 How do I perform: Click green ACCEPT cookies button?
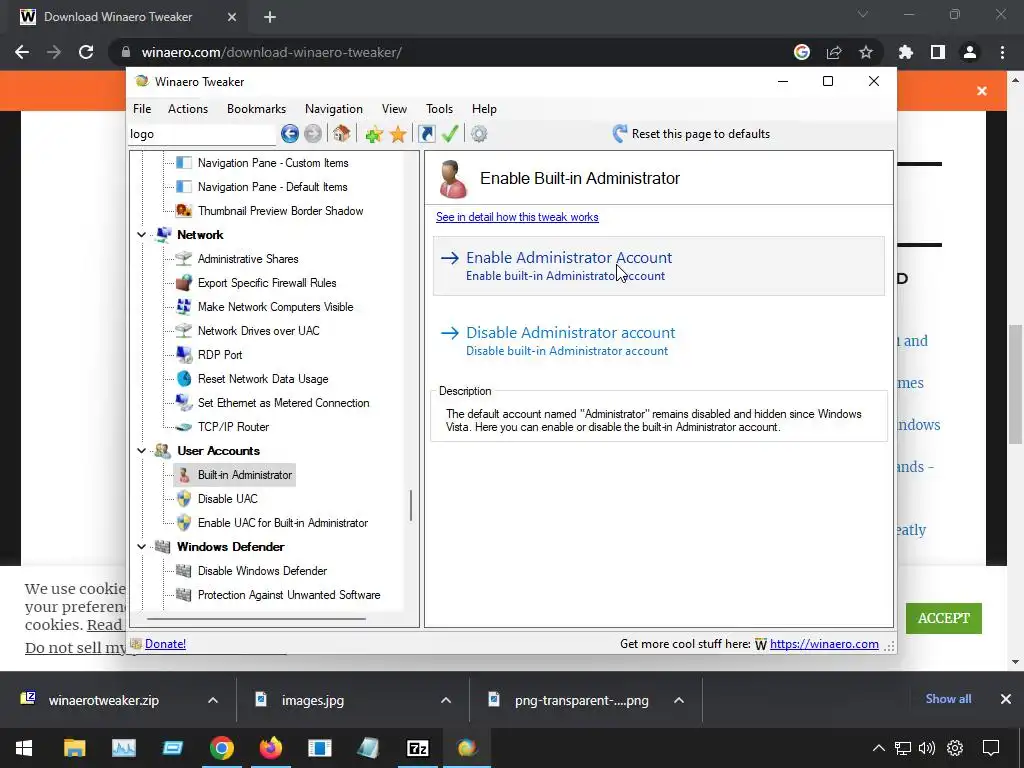(944, 618)
